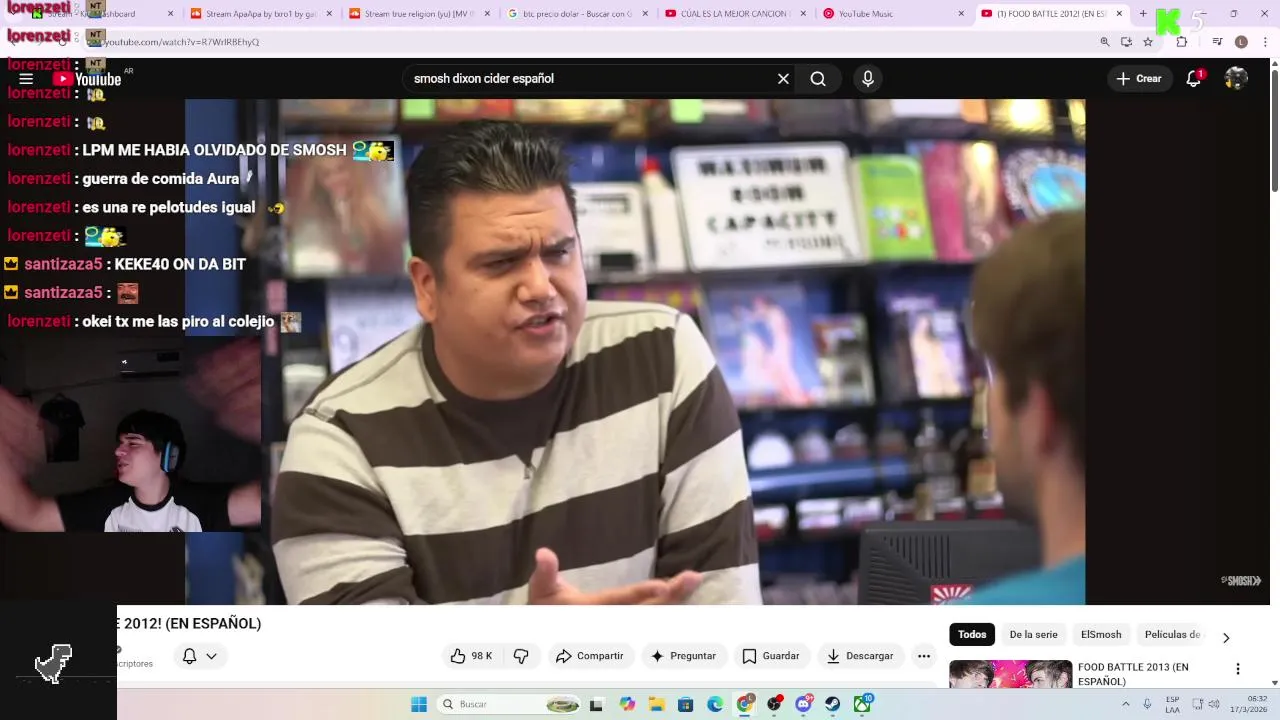Open the Preguntar AI assistant
This screenshot has width=1280, height=720.
point(684,656)
